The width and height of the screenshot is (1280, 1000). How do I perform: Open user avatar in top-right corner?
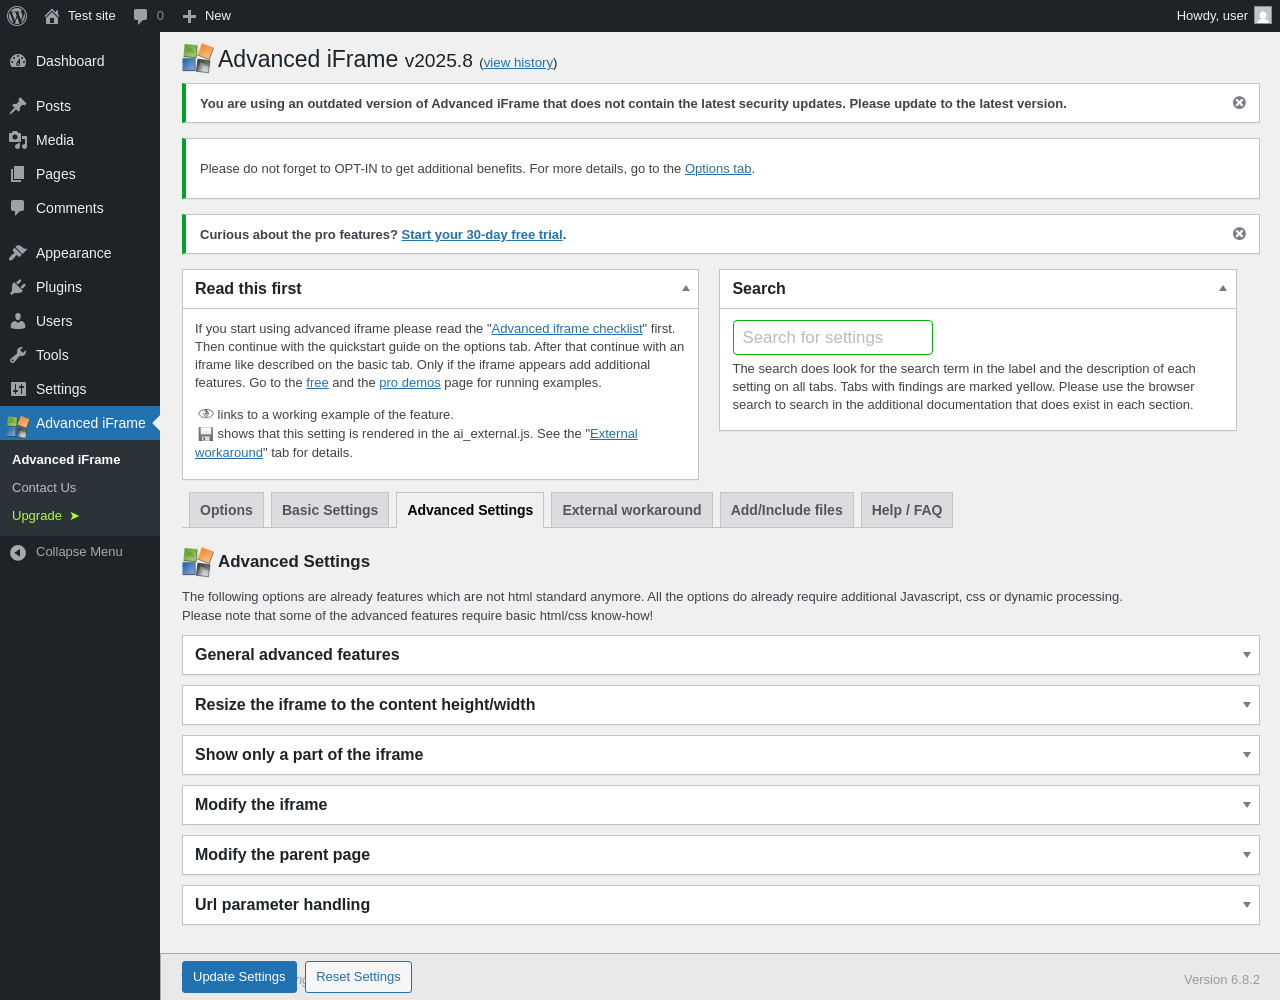pyautogui.click(x=1263, y=15)
